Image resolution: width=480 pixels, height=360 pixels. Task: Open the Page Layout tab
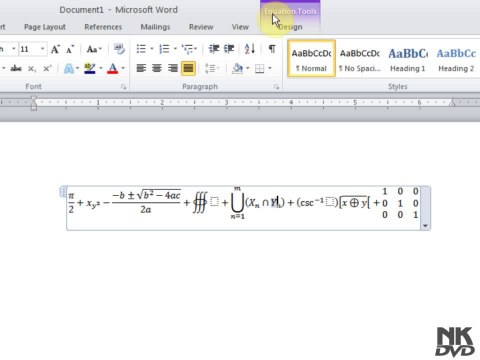(45, 27)
